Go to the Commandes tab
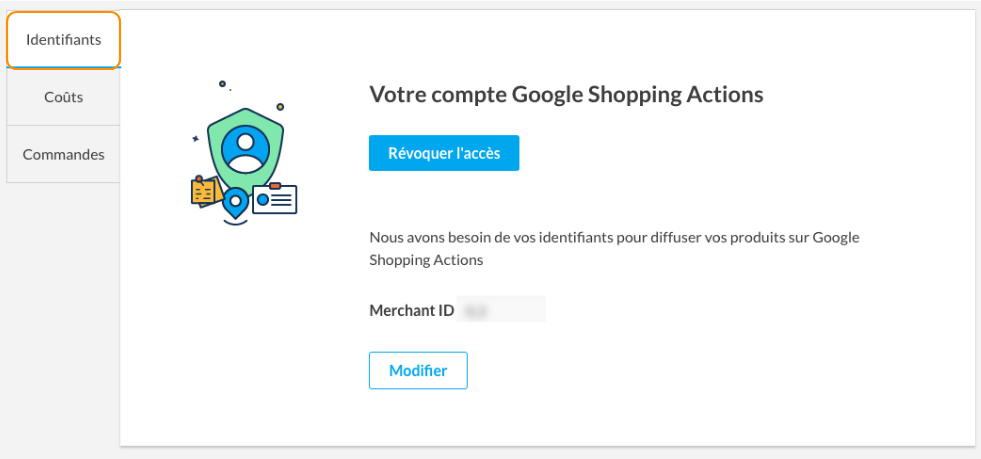981x459 pixels. pyautogui.click(x=64, y=154)
